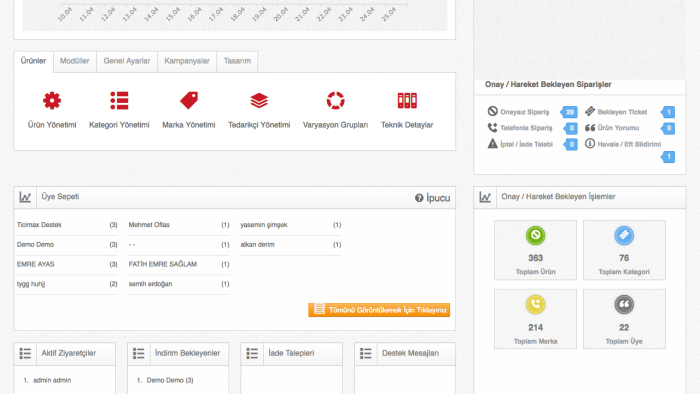
Task: Switch to the Ürünler tab
Action: coord(33,62)
